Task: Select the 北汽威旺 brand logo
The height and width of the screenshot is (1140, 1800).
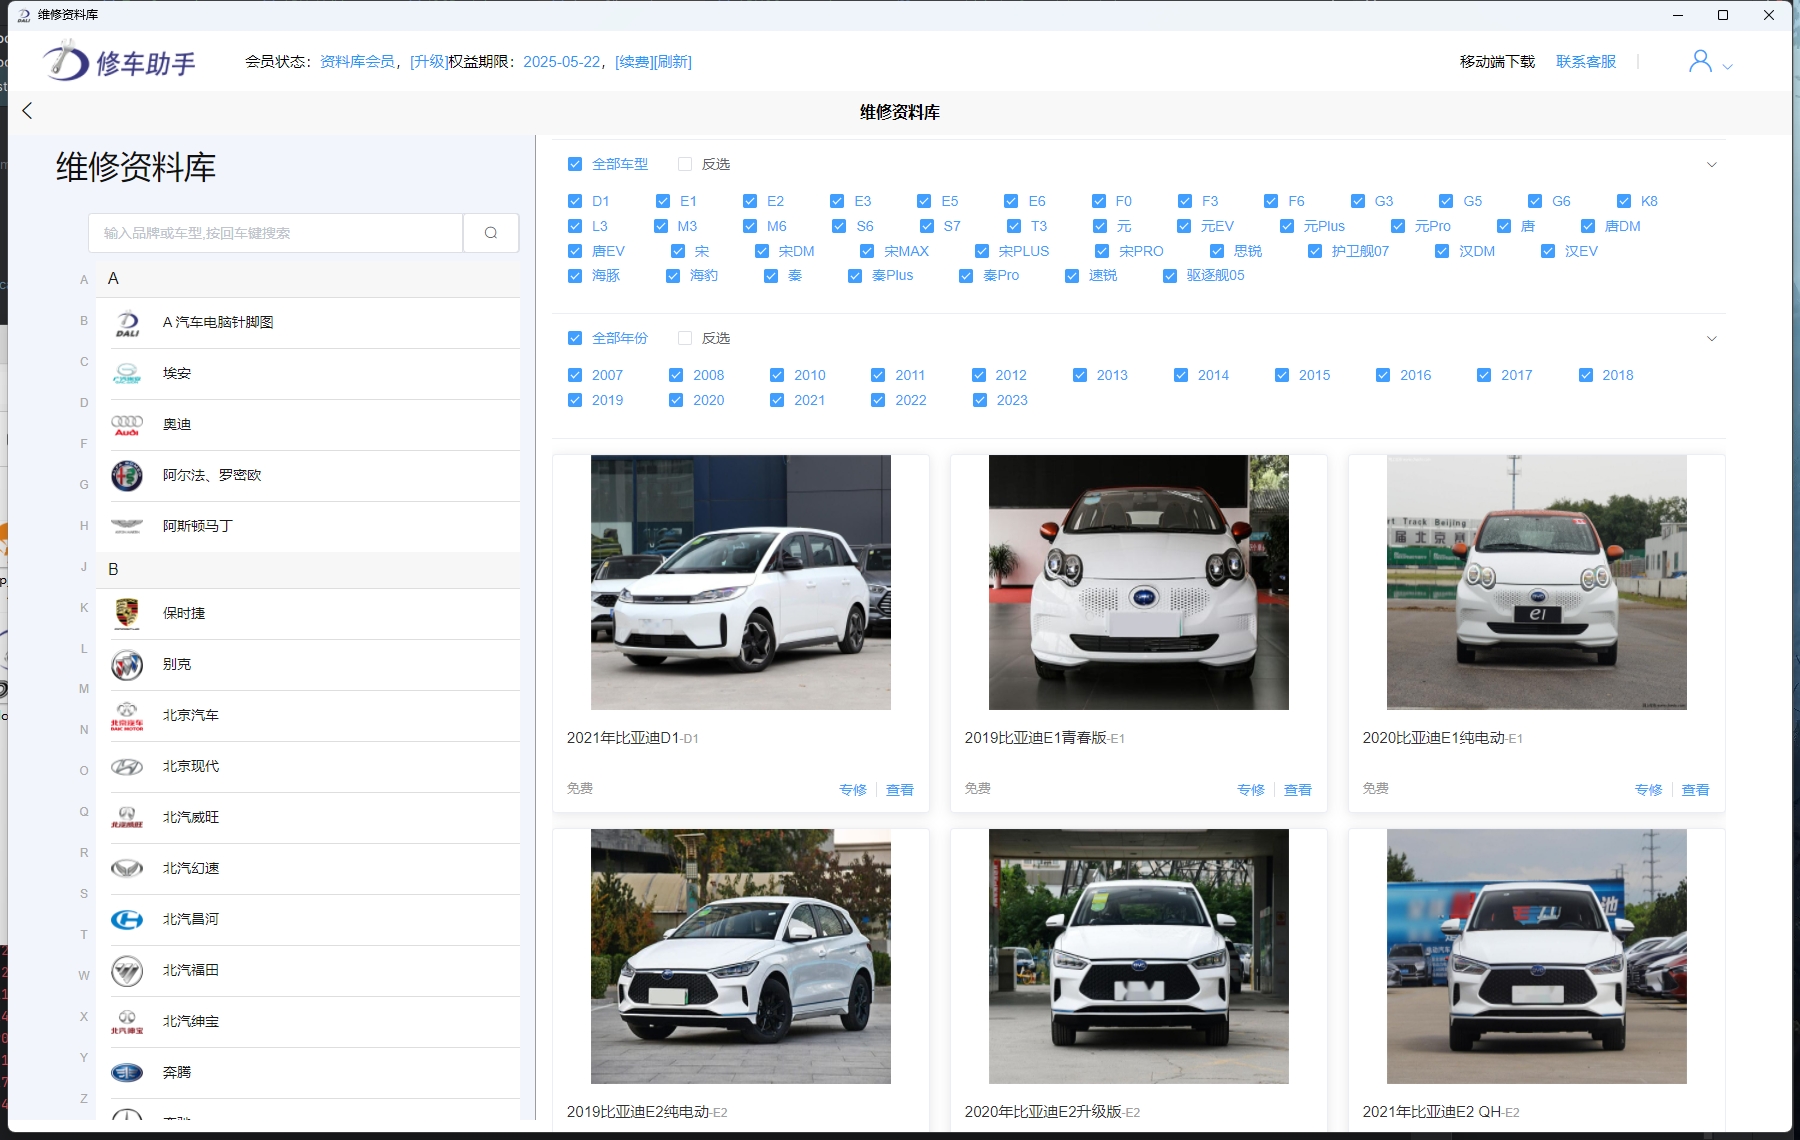Action: click(x=127, y=818)
